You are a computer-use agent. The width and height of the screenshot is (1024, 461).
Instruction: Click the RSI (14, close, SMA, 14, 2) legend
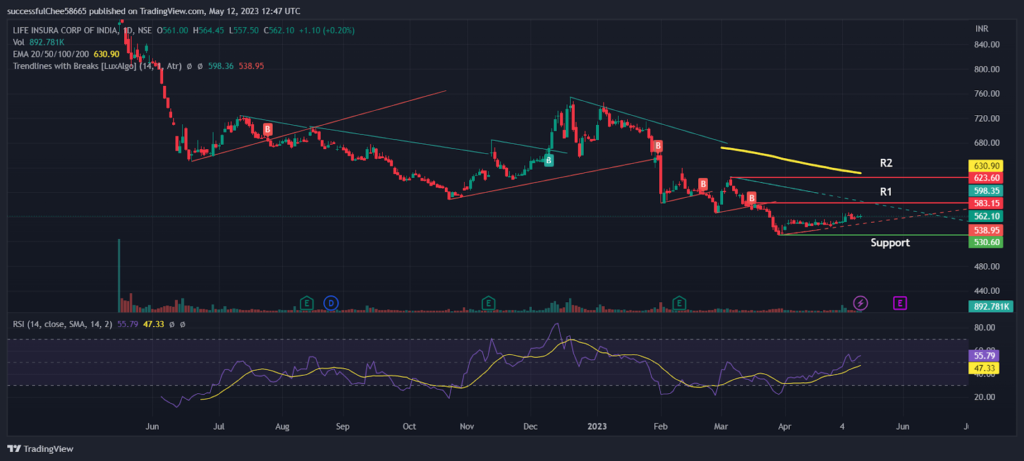point(63,323)
